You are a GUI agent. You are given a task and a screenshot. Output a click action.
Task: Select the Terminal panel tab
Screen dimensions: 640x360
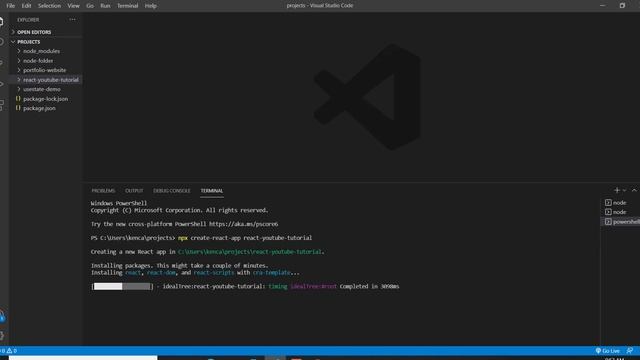tap(212, 191)
